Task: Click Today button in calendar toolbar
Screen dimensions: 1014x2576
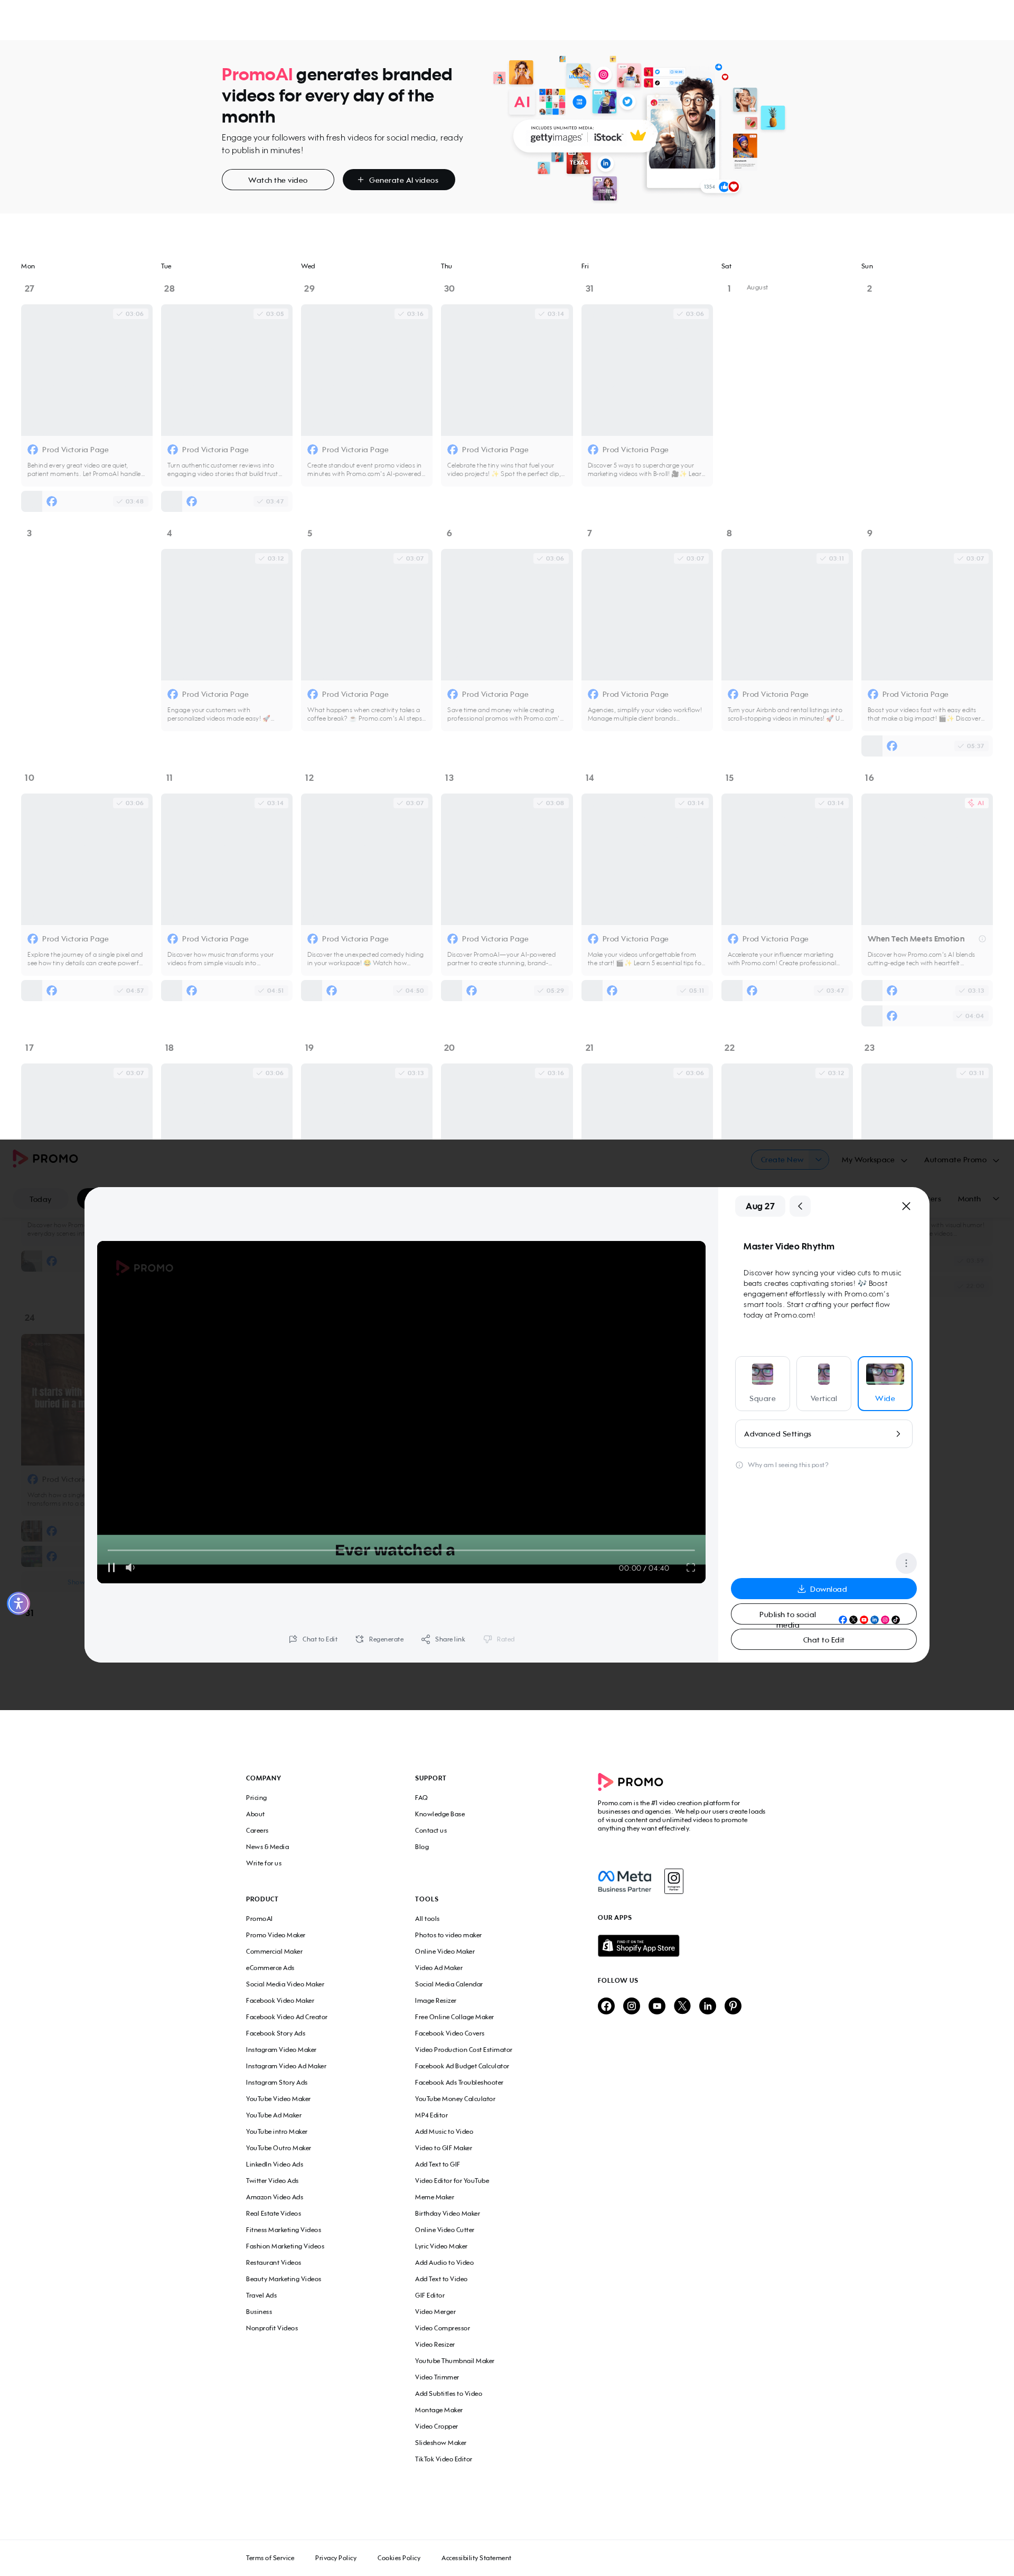Action: point(40,1199)
